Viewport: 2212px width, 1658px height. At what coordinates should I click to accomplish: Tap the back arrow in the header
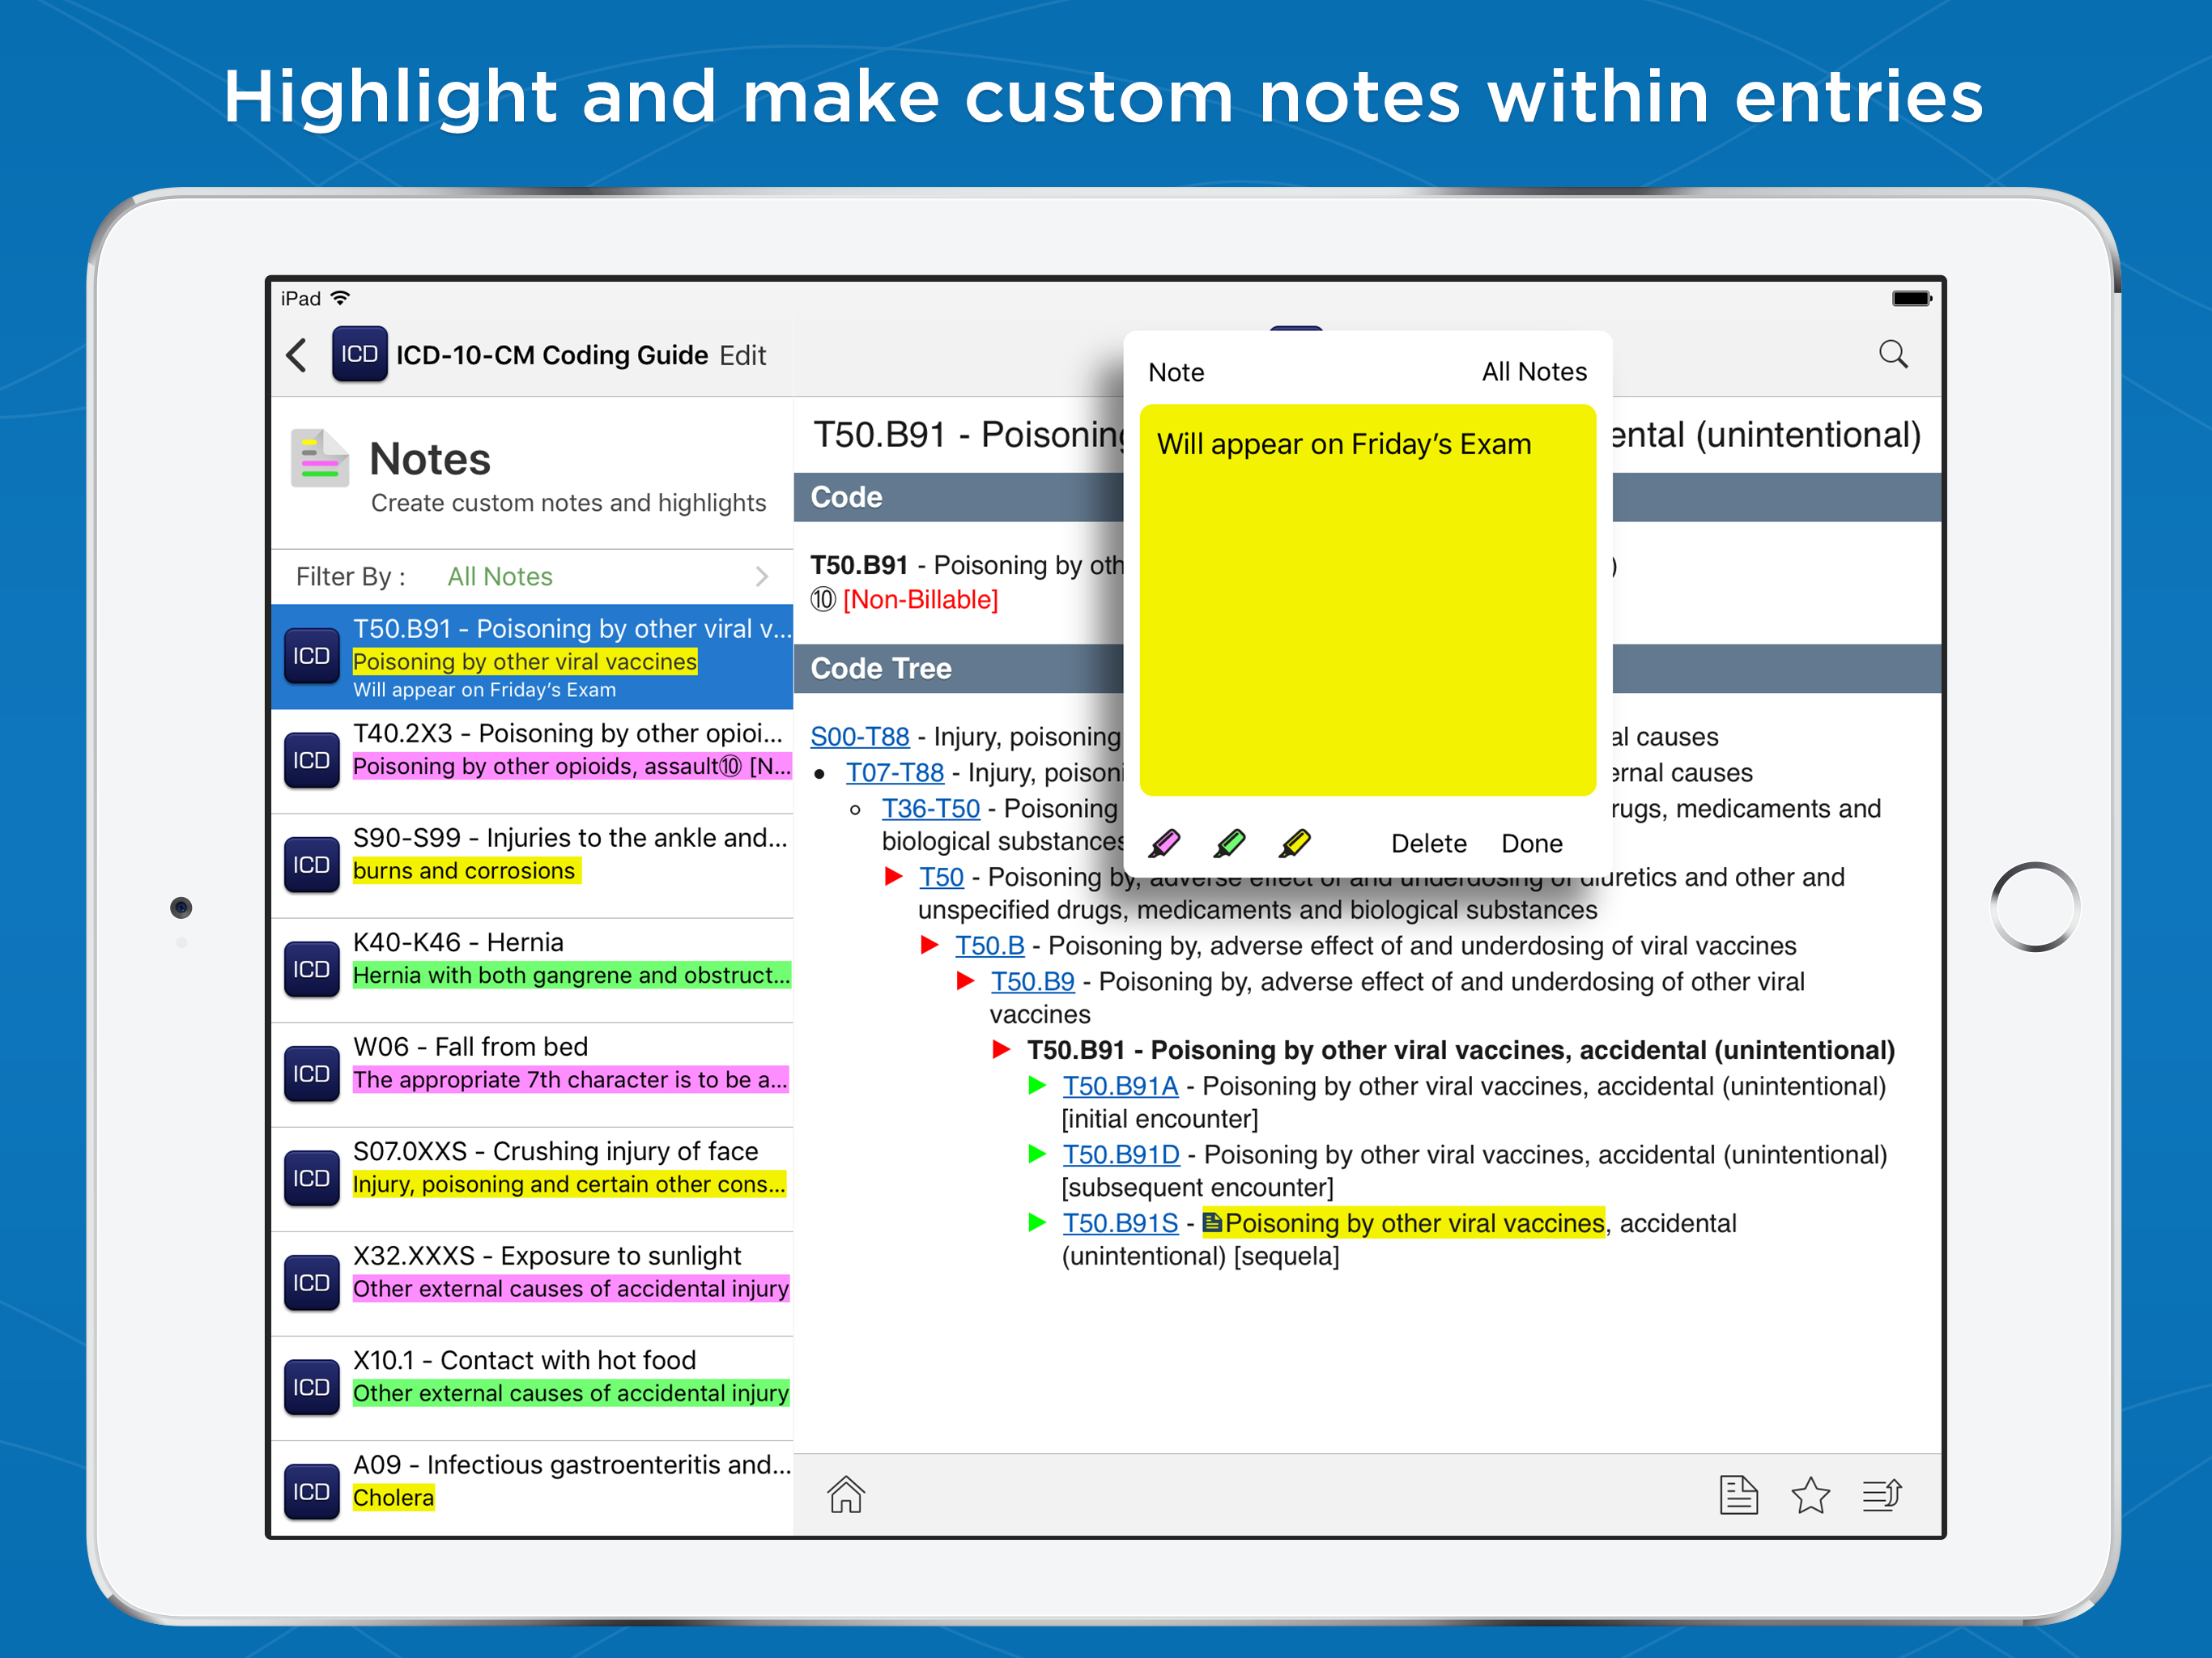[297, 355]
